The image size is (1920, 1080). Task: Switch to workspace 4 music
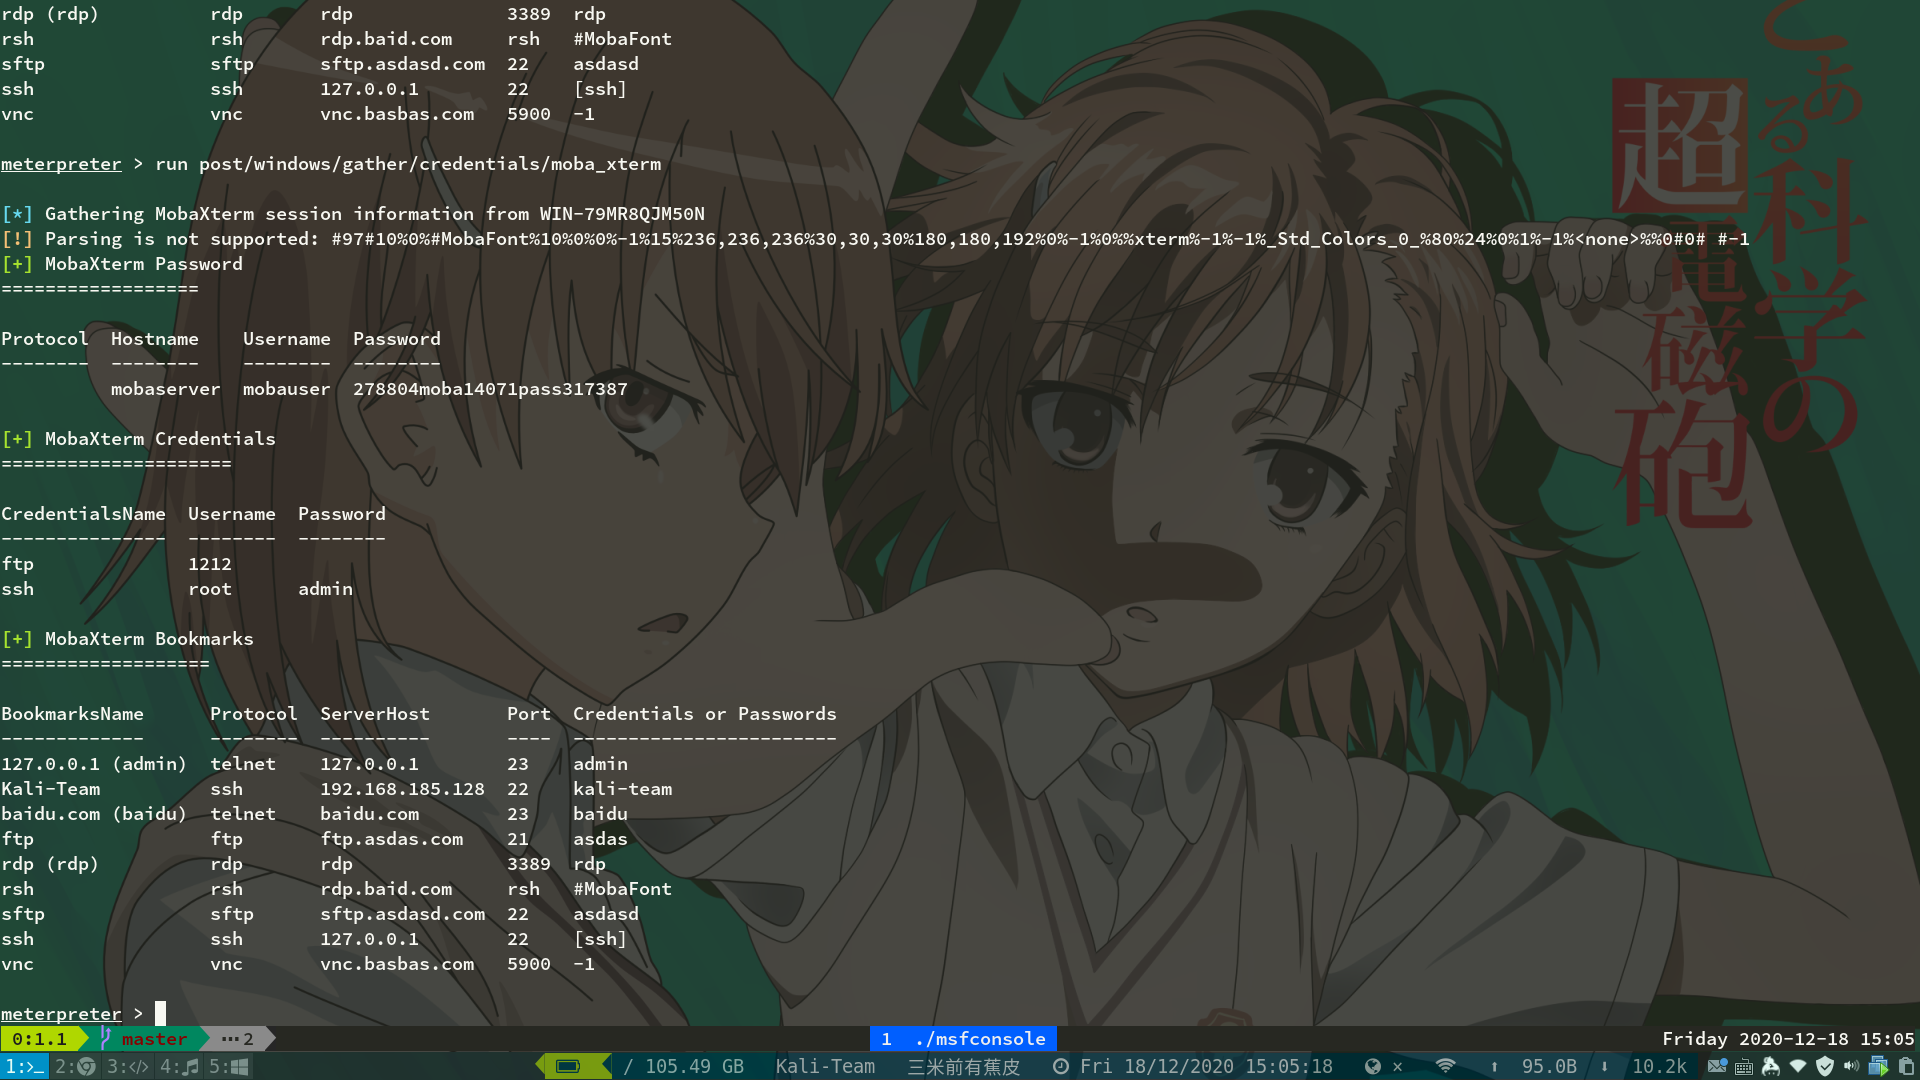tap(180, 1067)
